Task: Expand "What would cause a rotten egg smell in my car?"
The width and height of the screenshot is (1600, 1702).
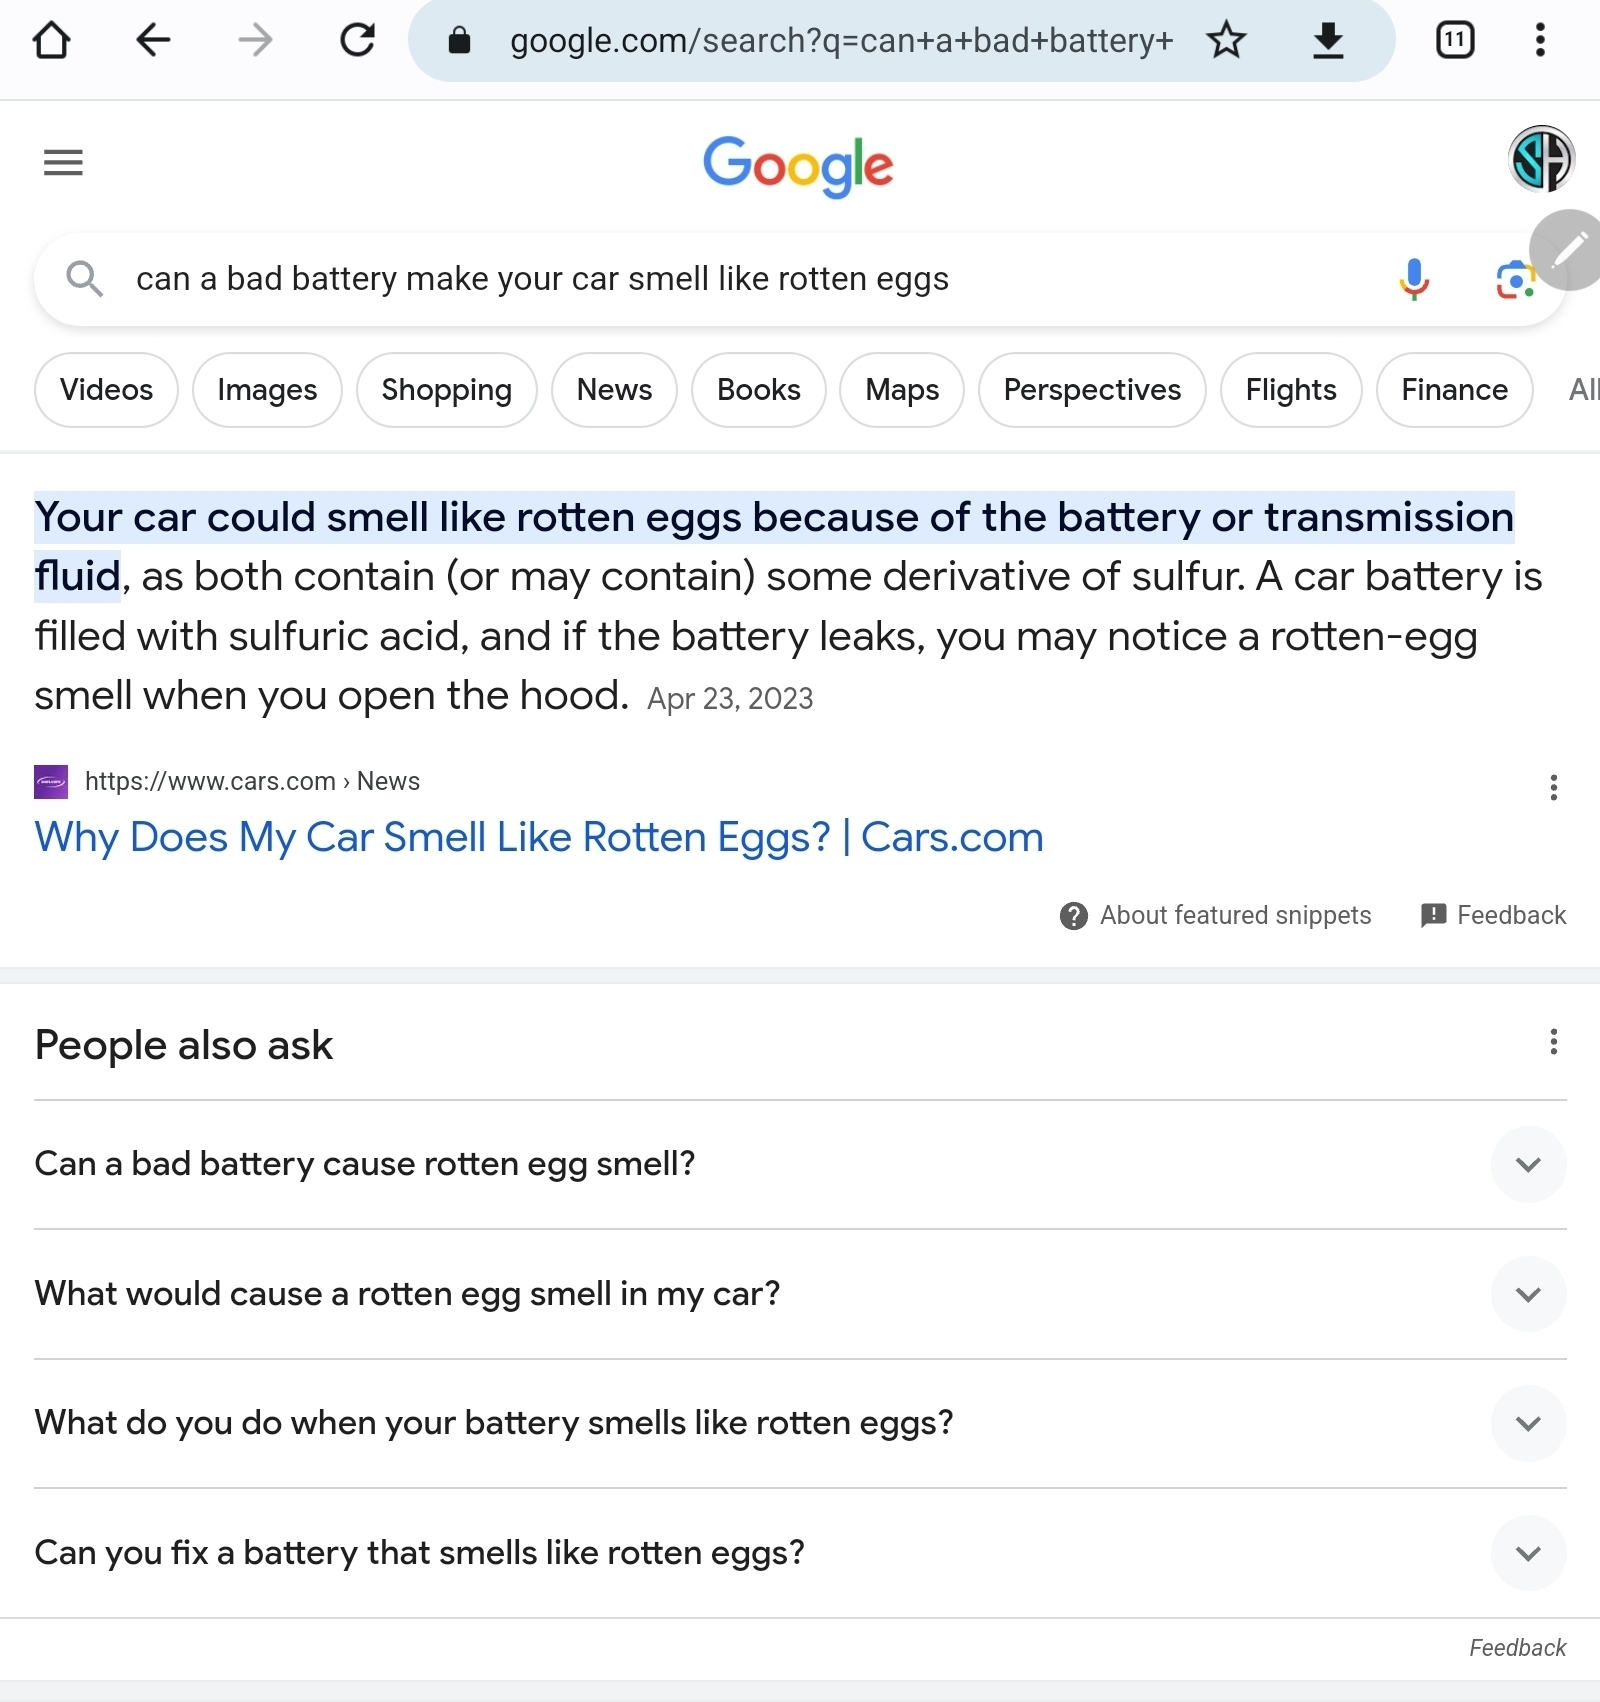Action: (1528, 1294)
